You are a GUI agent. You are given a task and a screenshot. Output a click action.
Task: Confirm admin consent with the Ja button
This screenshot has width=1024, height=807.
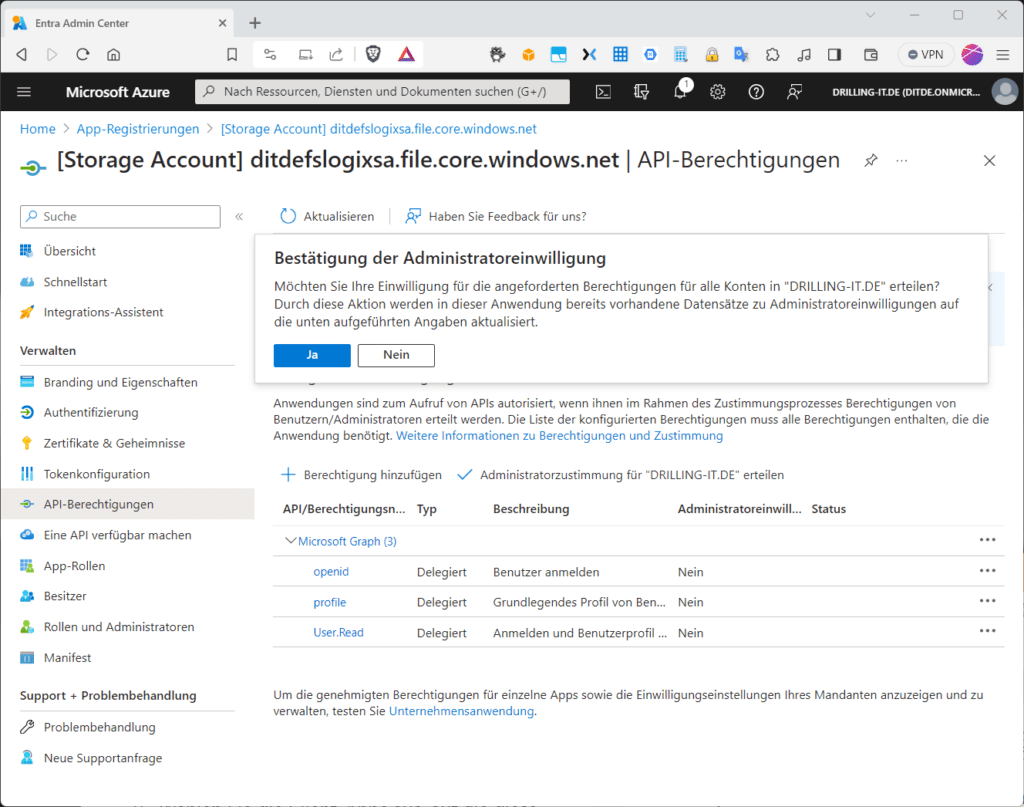[312, 355]
